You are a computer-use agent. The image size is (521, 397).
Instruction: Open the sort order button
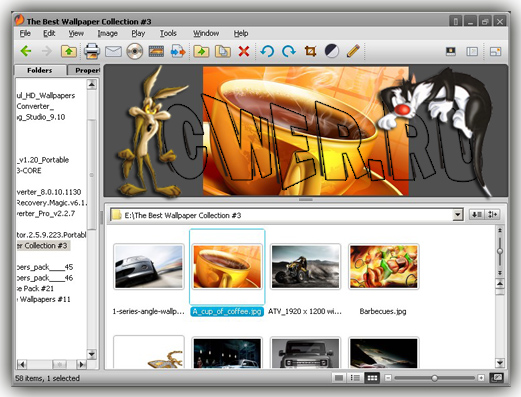[477, 214]
